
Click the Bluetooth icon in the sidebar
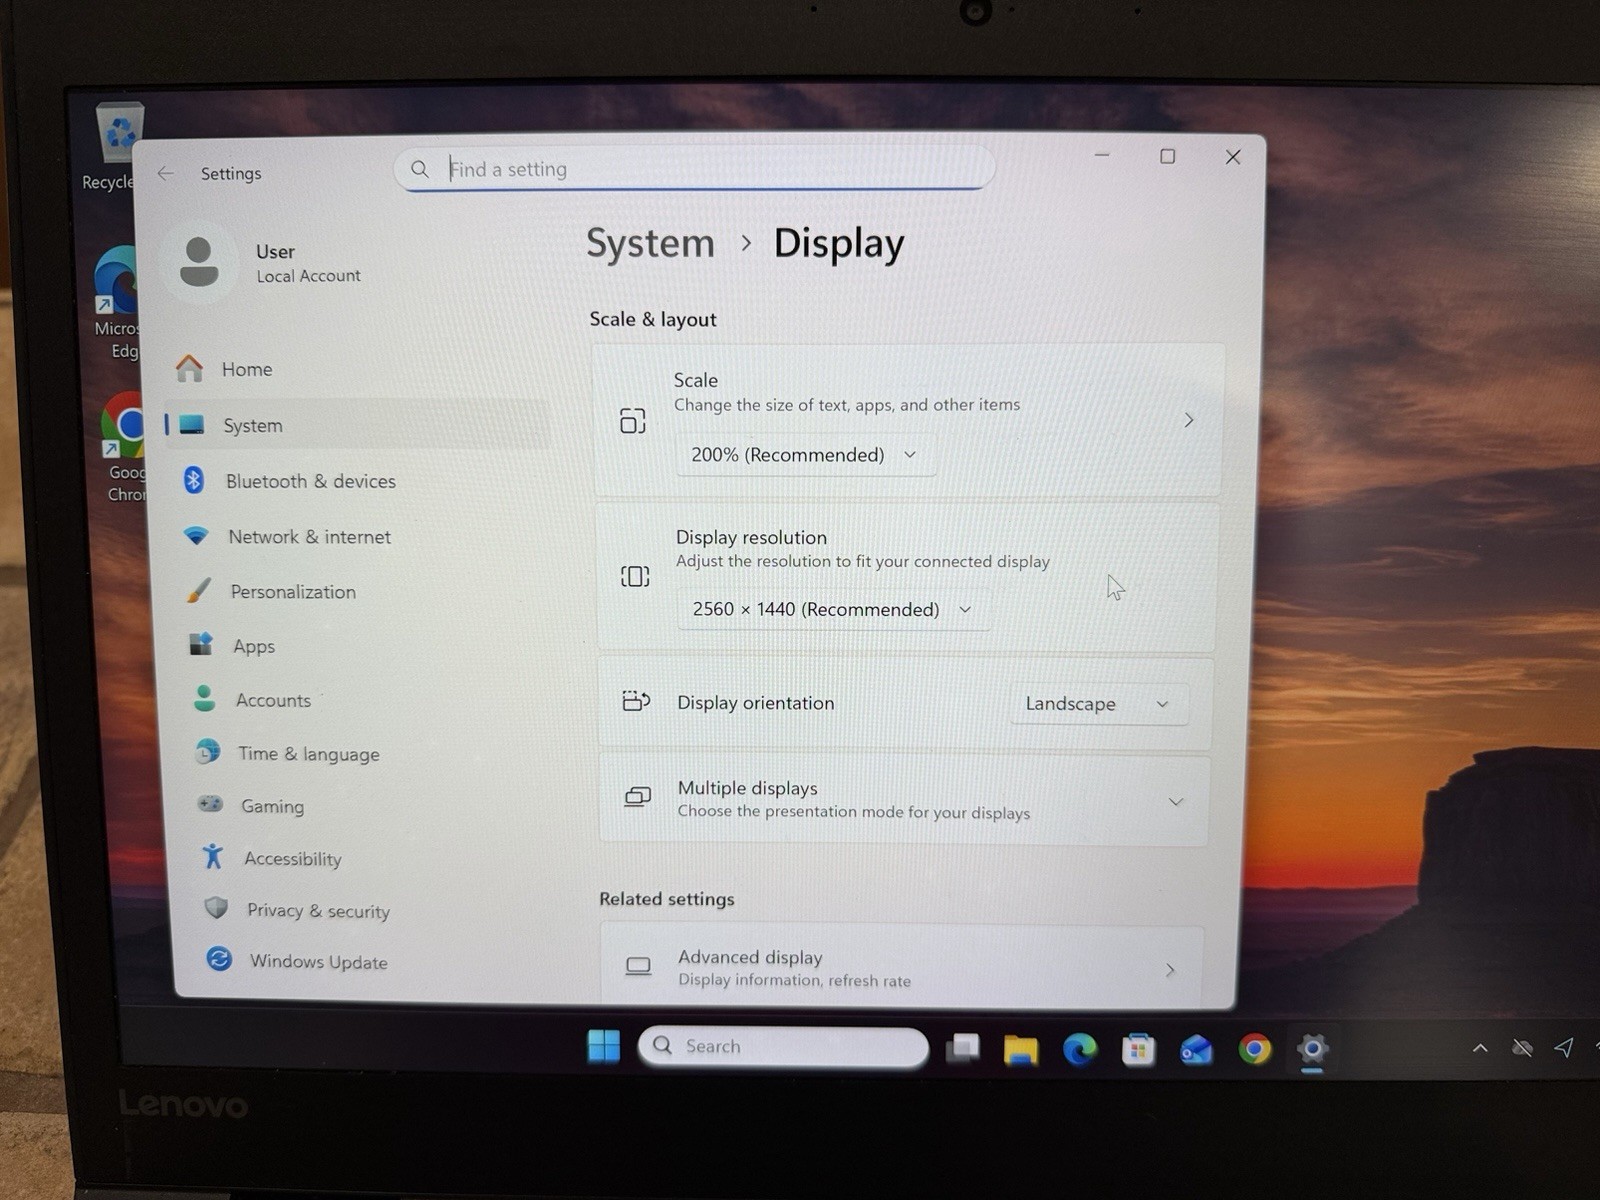[x=194, y=480]
